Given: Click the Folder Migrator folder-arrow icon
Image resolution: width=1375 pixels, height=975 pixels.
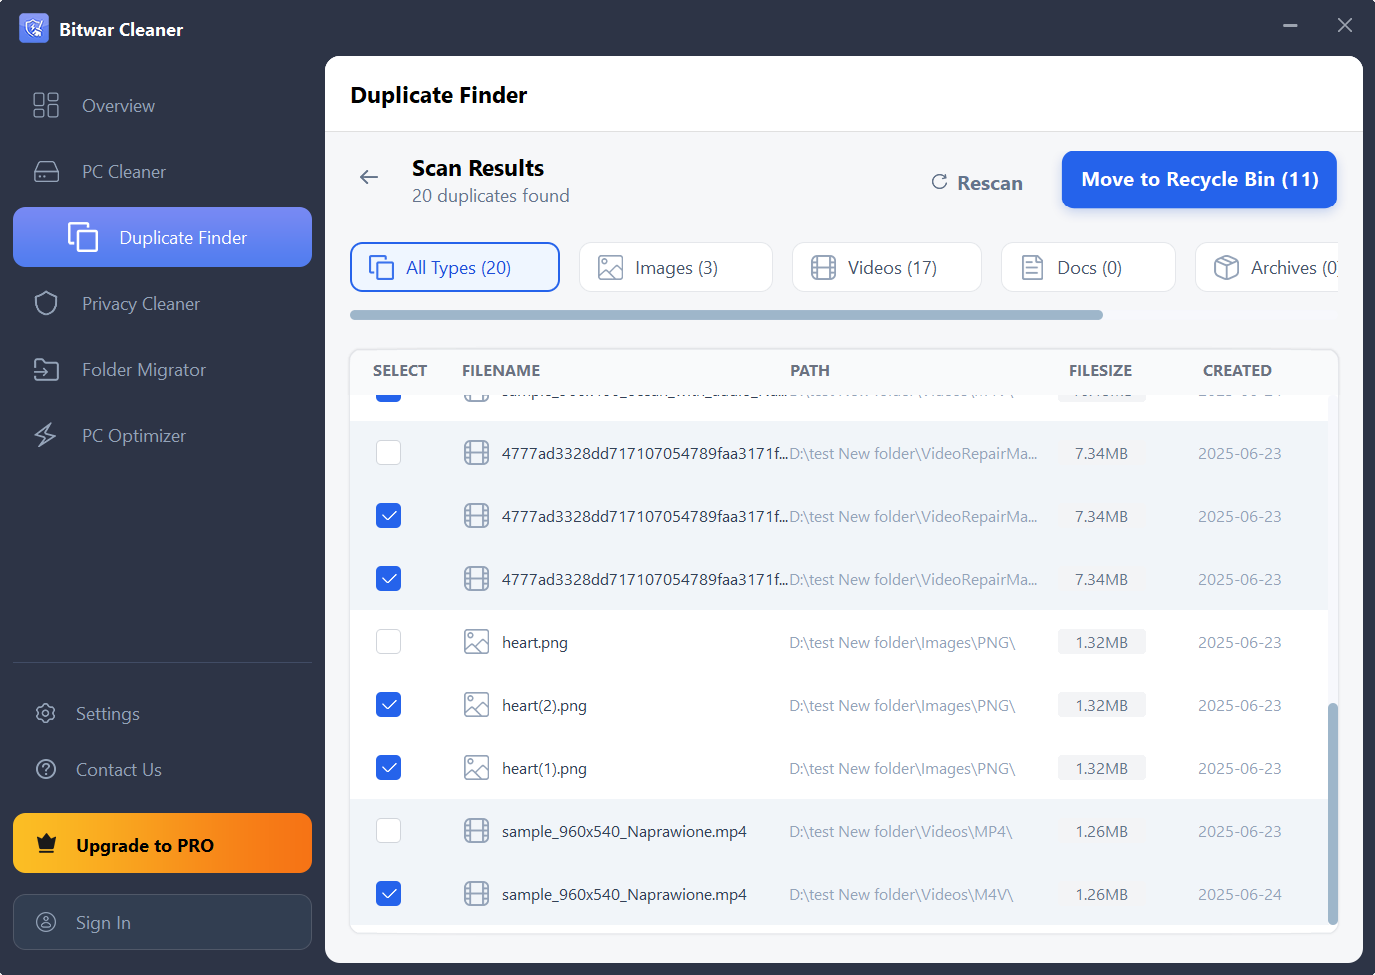Looking at the screenshot, I should pos(46,369).
